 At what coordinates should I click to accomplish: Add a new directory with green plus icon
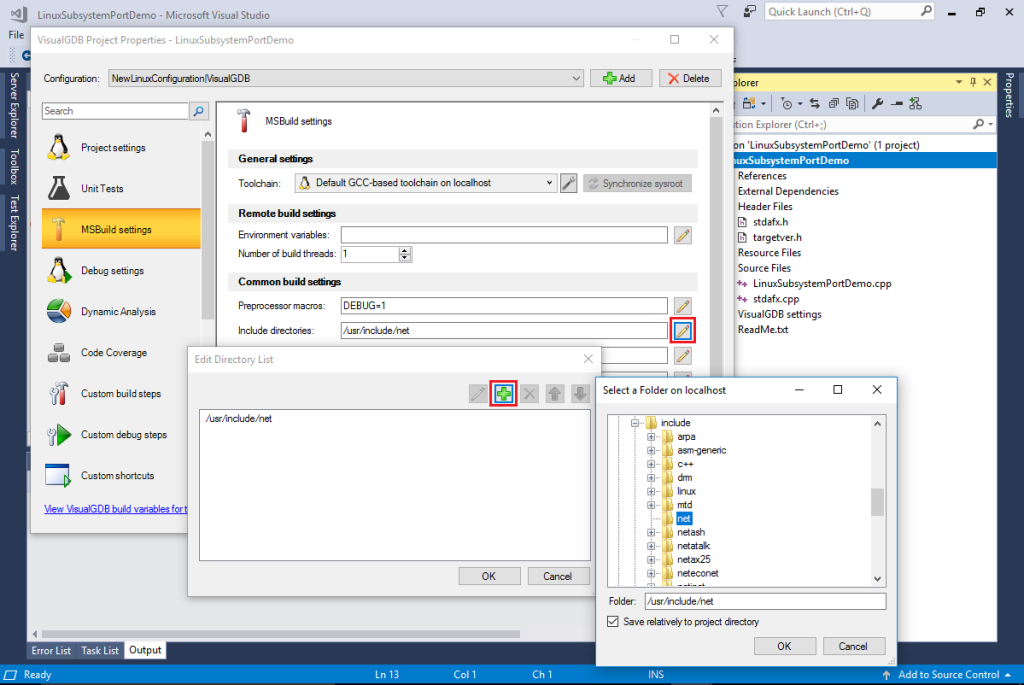click(502, 393)
